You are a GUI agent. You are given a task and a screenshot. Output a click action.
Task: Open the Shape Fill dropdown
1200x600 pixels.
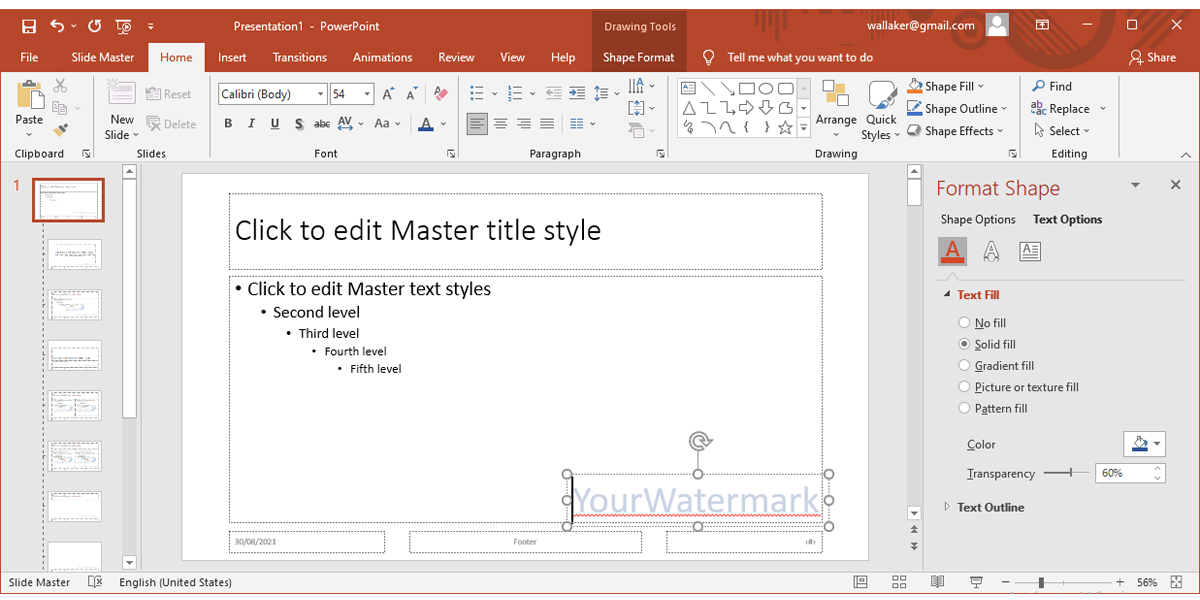(x=981, y=86)
